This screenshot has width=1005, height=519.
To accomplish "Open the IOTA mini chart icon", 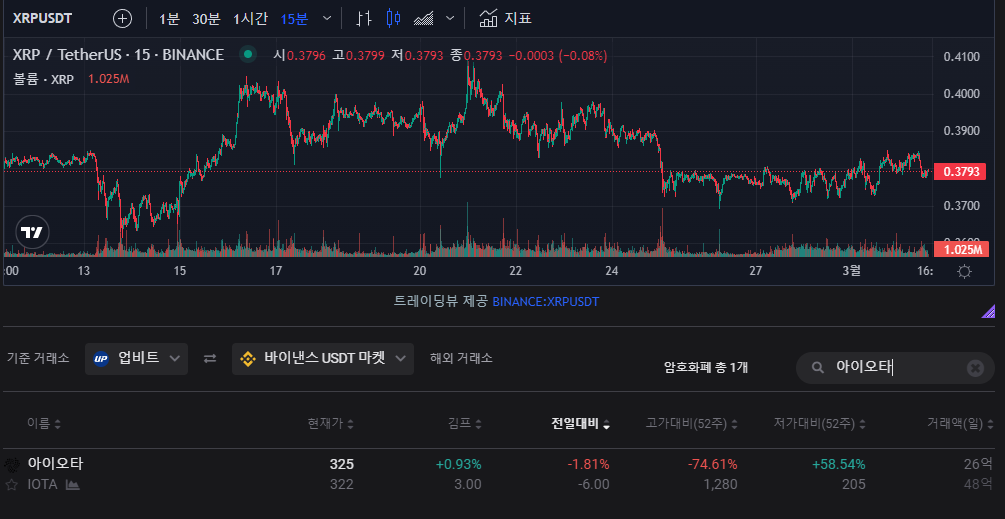I will coord(72,485).
